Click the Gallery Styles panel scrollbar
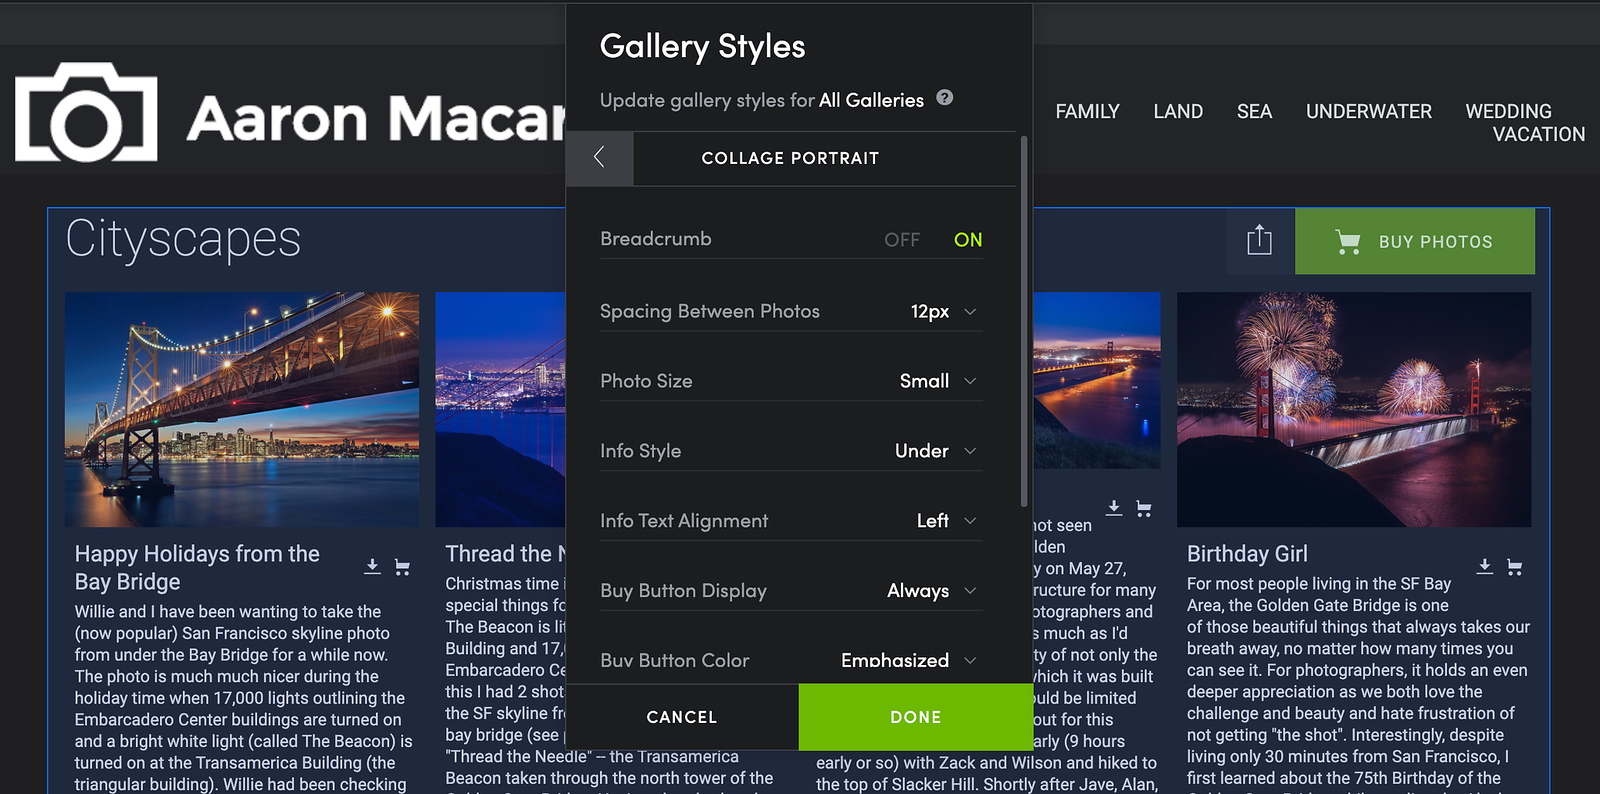 tap(1023, 320)
